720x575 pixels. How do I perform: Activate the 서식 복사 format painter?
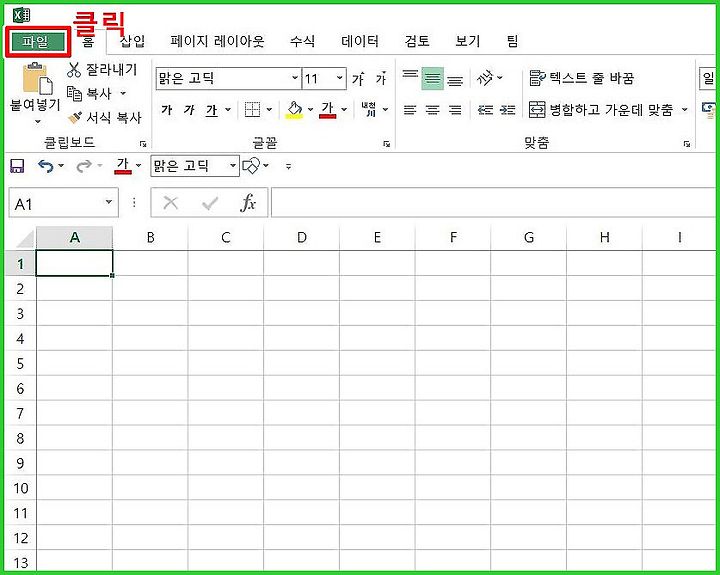pos(105,118)
